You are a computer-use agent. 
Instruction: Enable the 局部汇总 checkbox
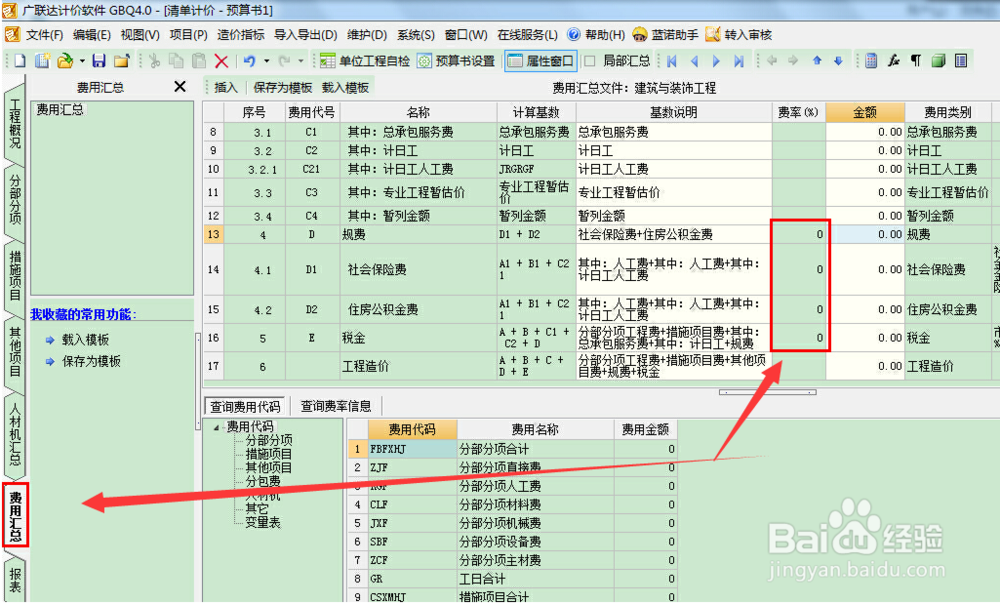coord(590,61)
